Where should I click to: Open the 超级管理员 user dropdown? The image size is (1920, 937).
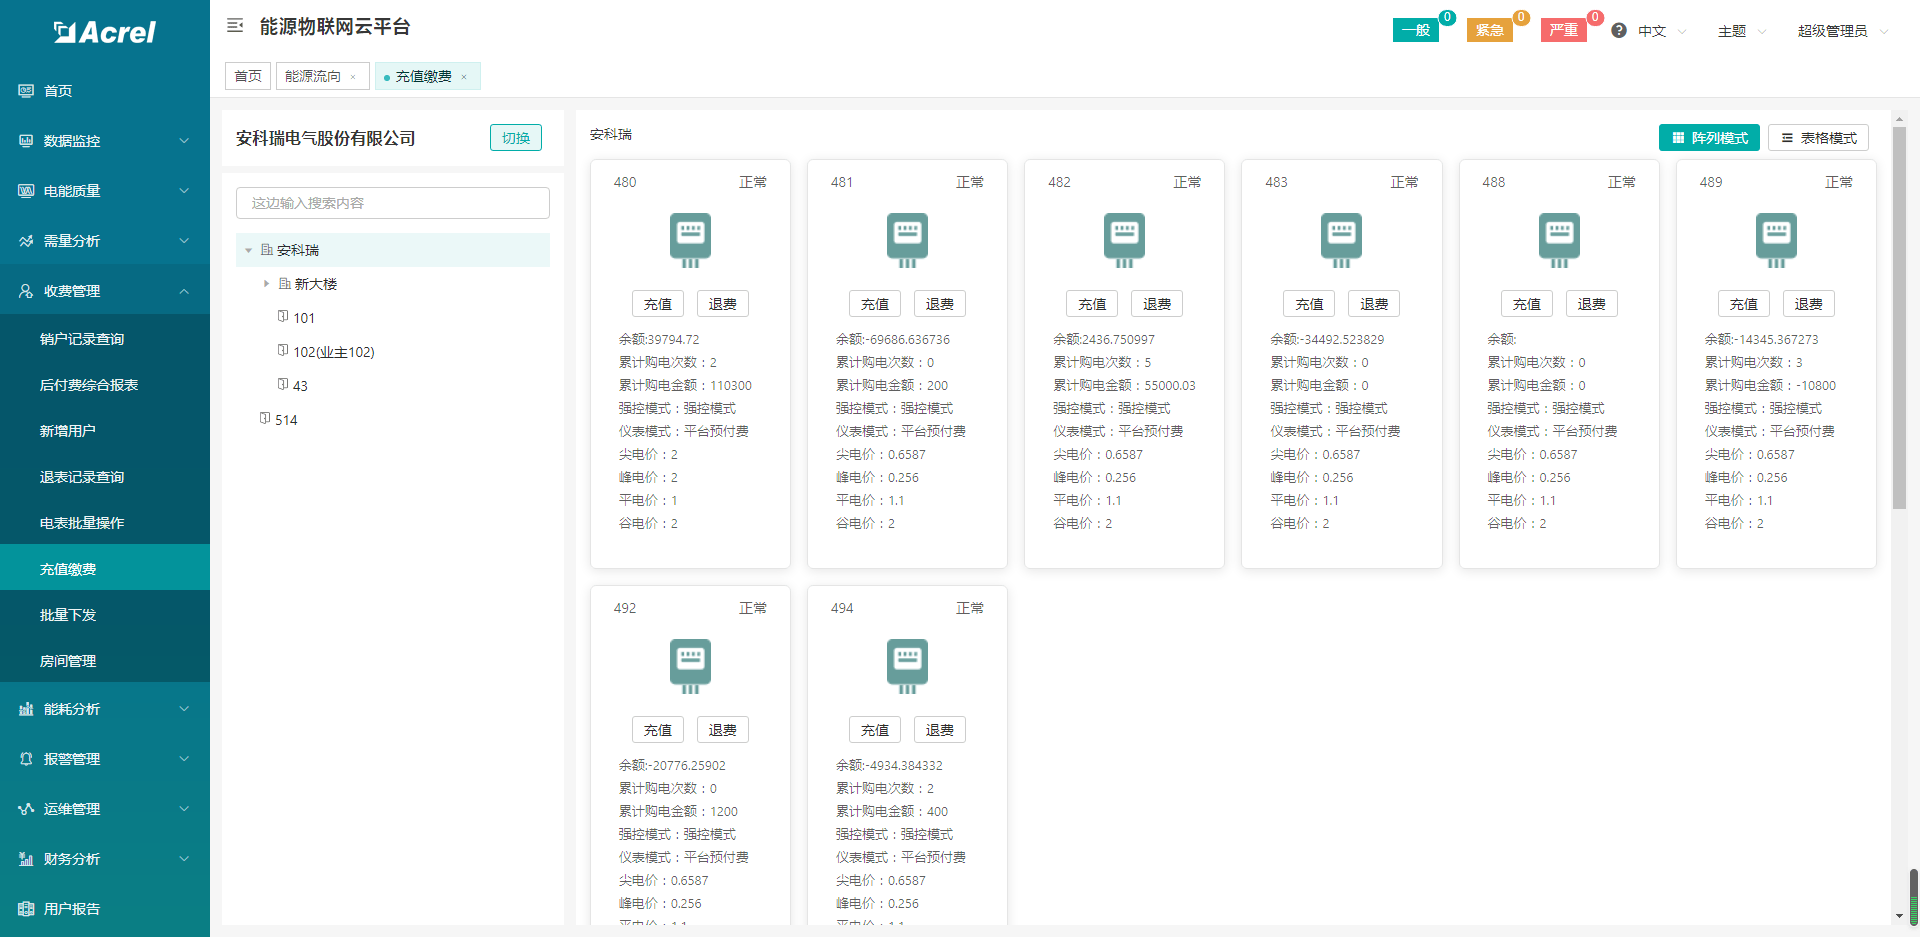1843,31
